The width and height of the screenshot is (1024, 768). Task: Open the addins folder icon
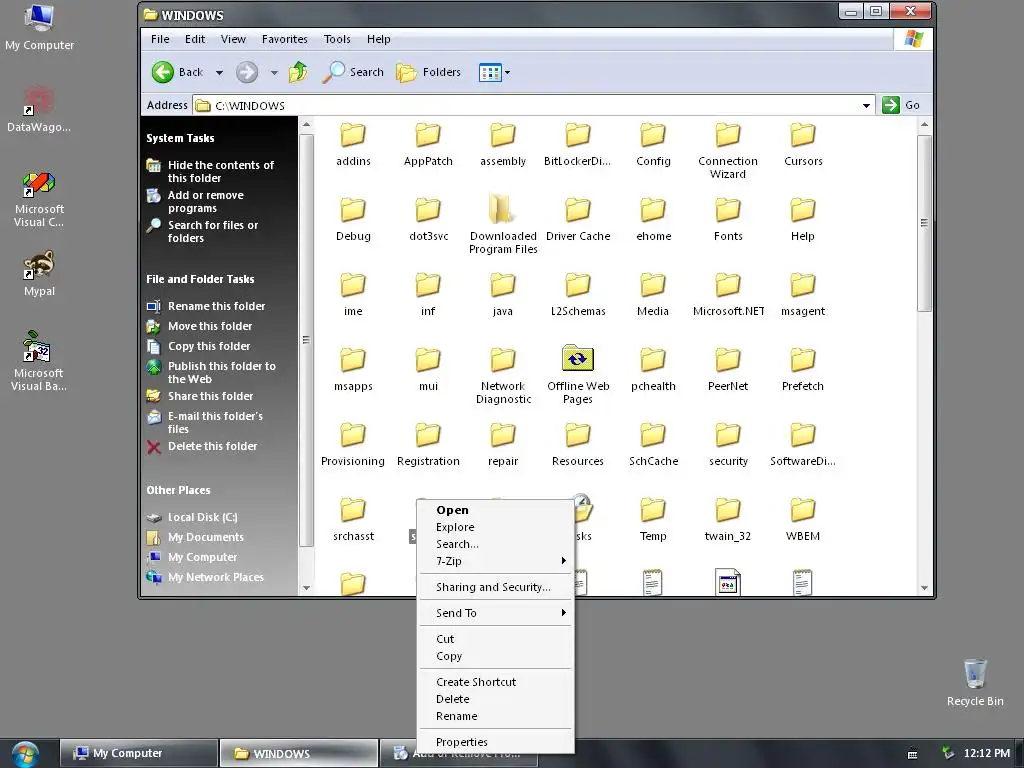pyautogui.click(x=353, y=135)
